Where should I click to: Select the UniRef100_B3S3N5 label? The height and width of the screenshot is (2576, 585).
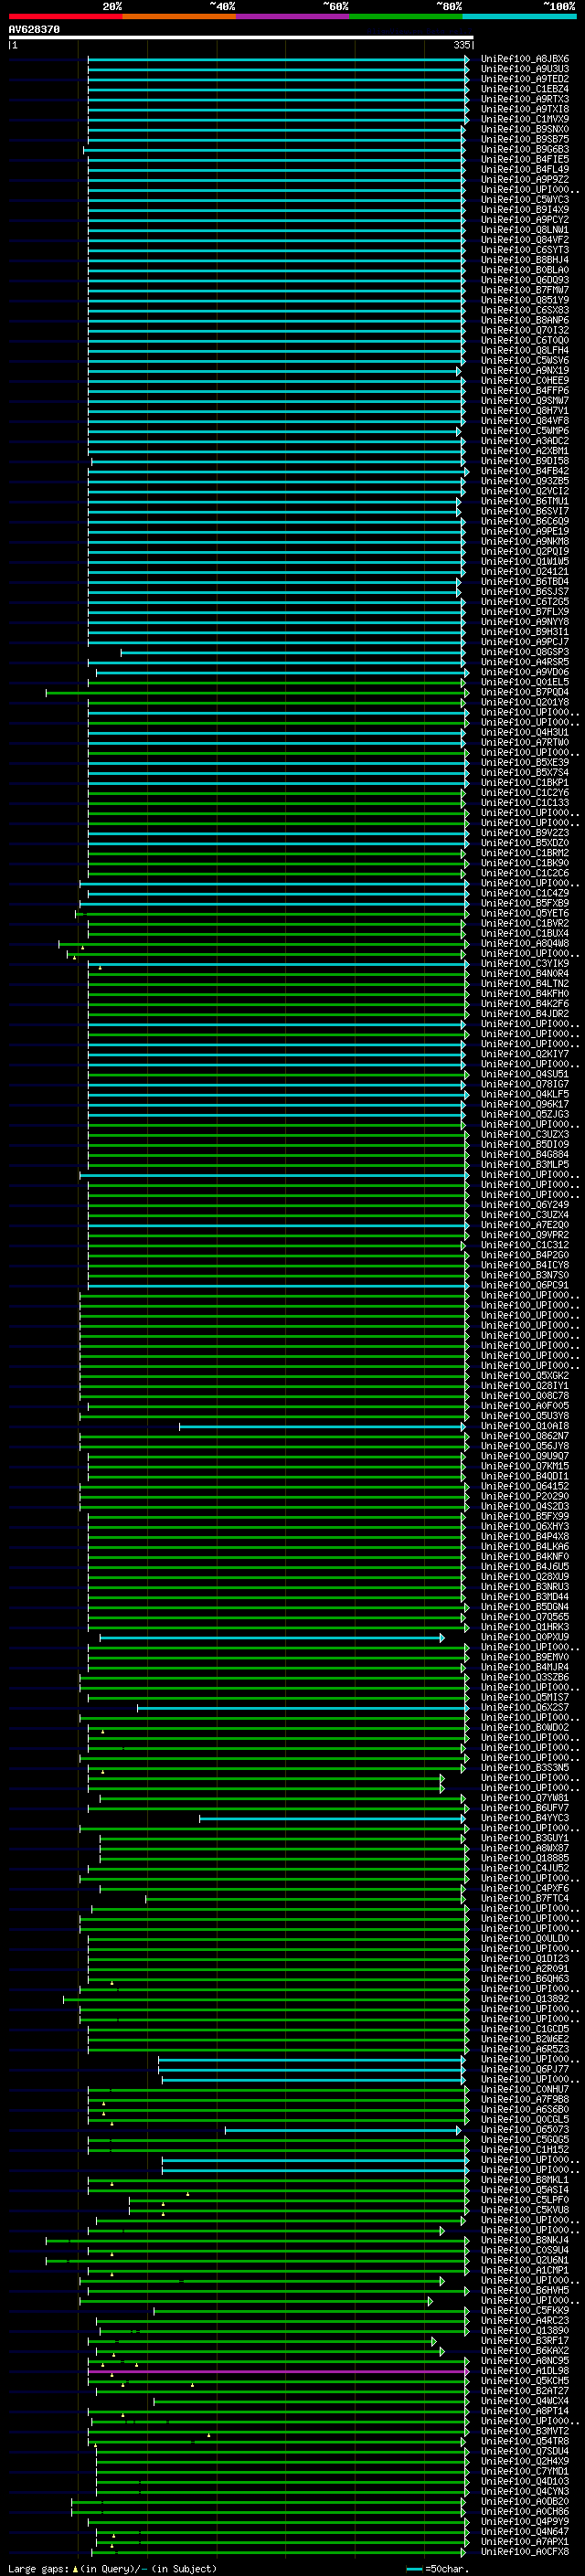click(x=525, y=1768)
